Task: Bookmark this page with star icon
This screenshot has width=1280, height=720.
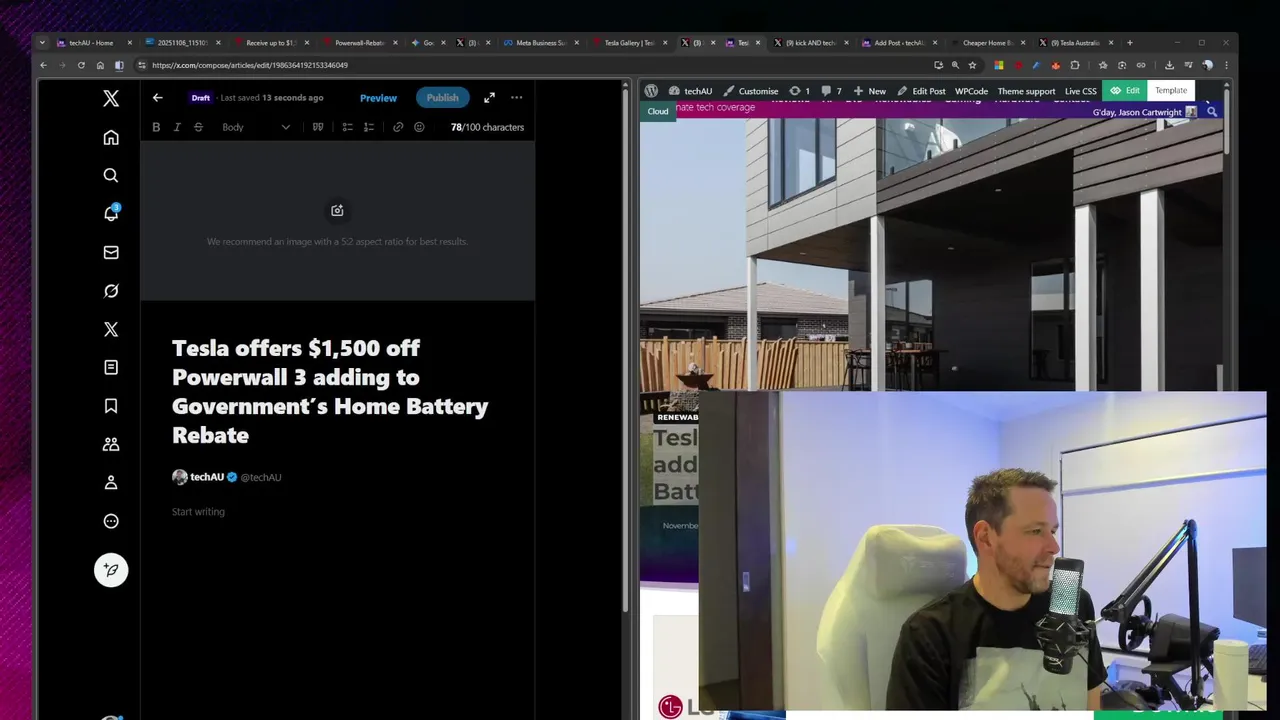Action: (972, 65)
